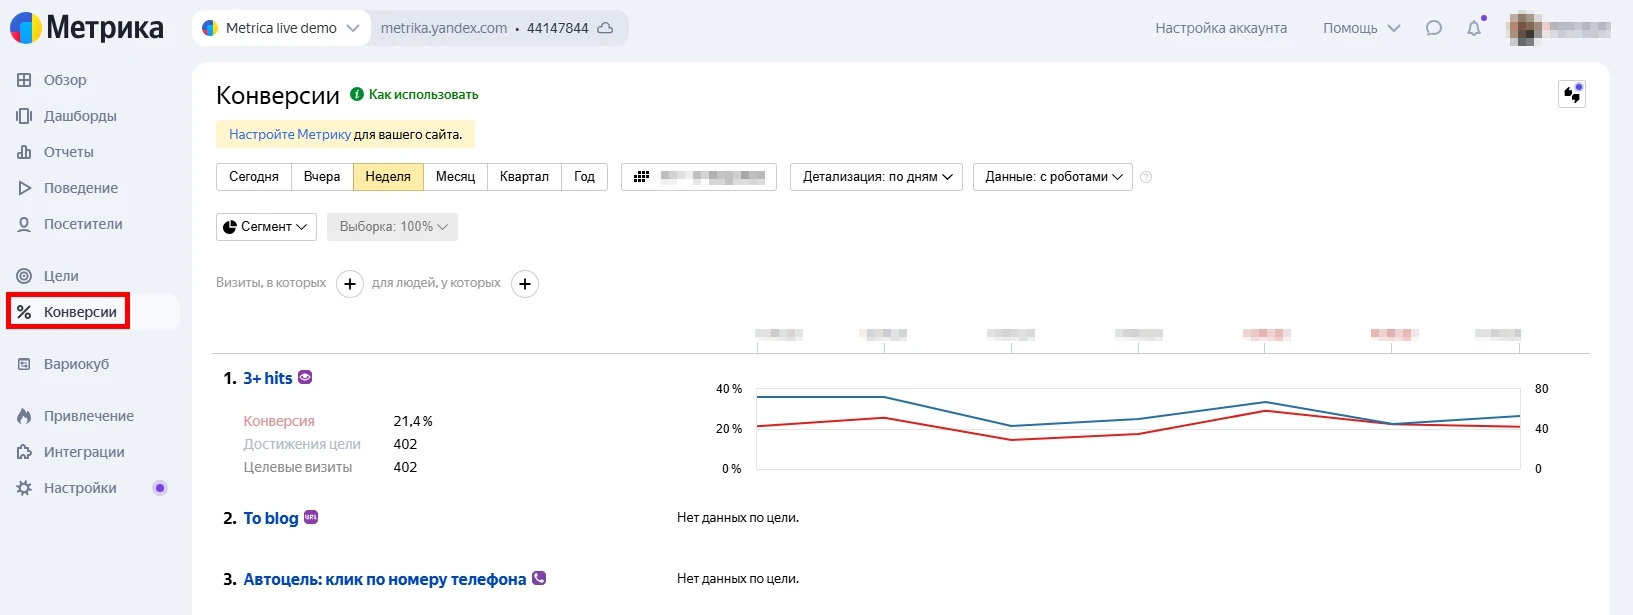Open Reports in the sidebar

tap(68, 152)
